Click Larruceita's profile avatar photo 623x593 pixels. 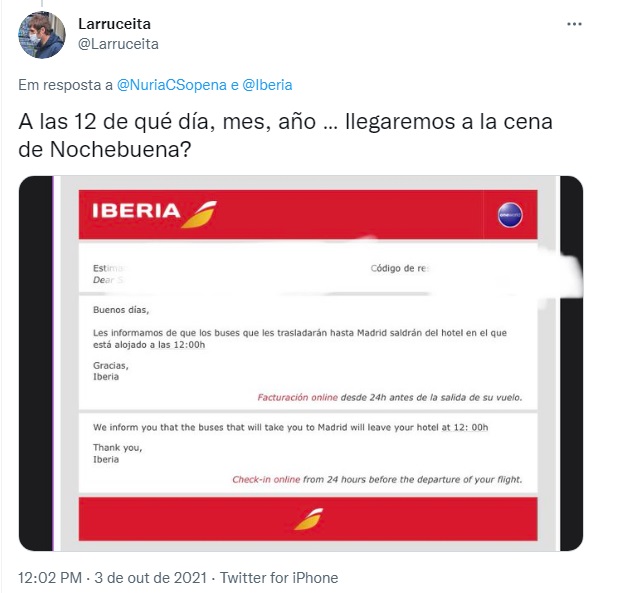tap(42, 35)
